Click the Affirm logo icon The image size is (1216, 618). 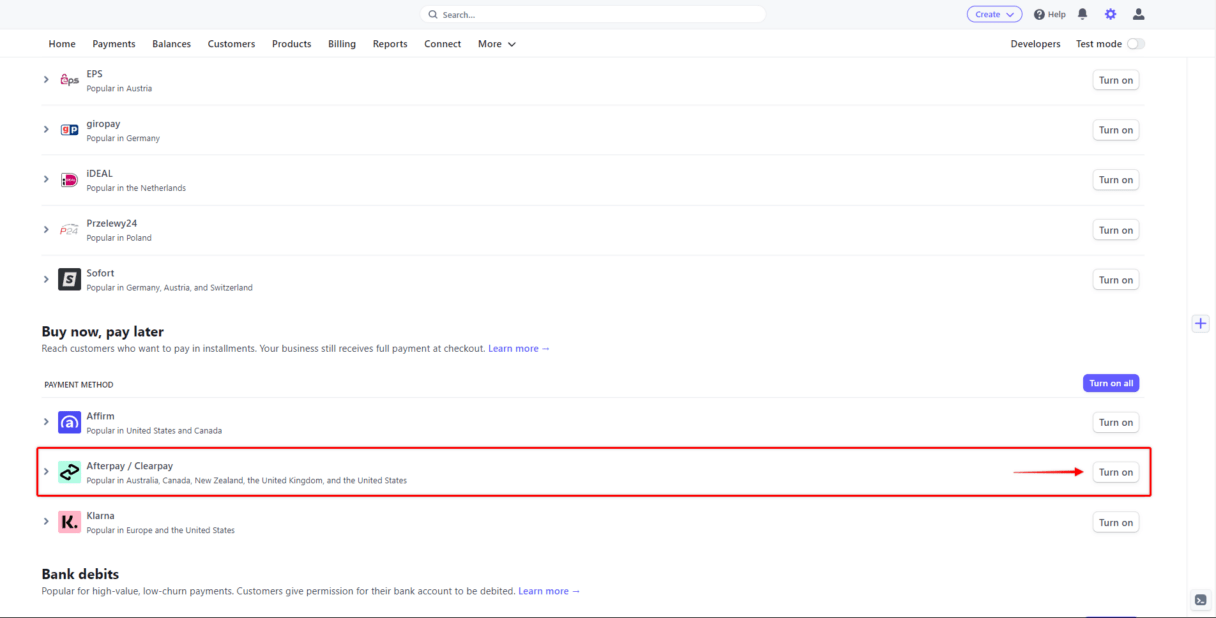(x=69, y=422)
